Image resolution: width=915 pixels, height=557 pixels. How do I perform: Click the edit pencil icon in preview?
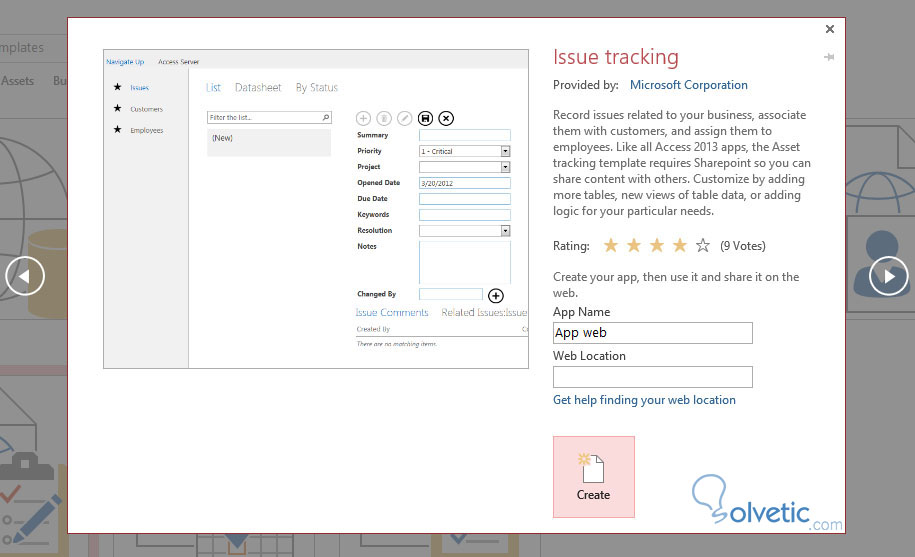click(x=404, y=118)
